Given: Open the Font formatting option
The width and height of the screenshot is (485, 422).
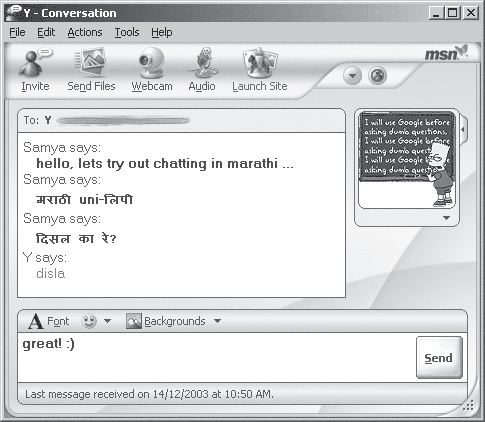Looking at the screenshot, I should point(49,321).
